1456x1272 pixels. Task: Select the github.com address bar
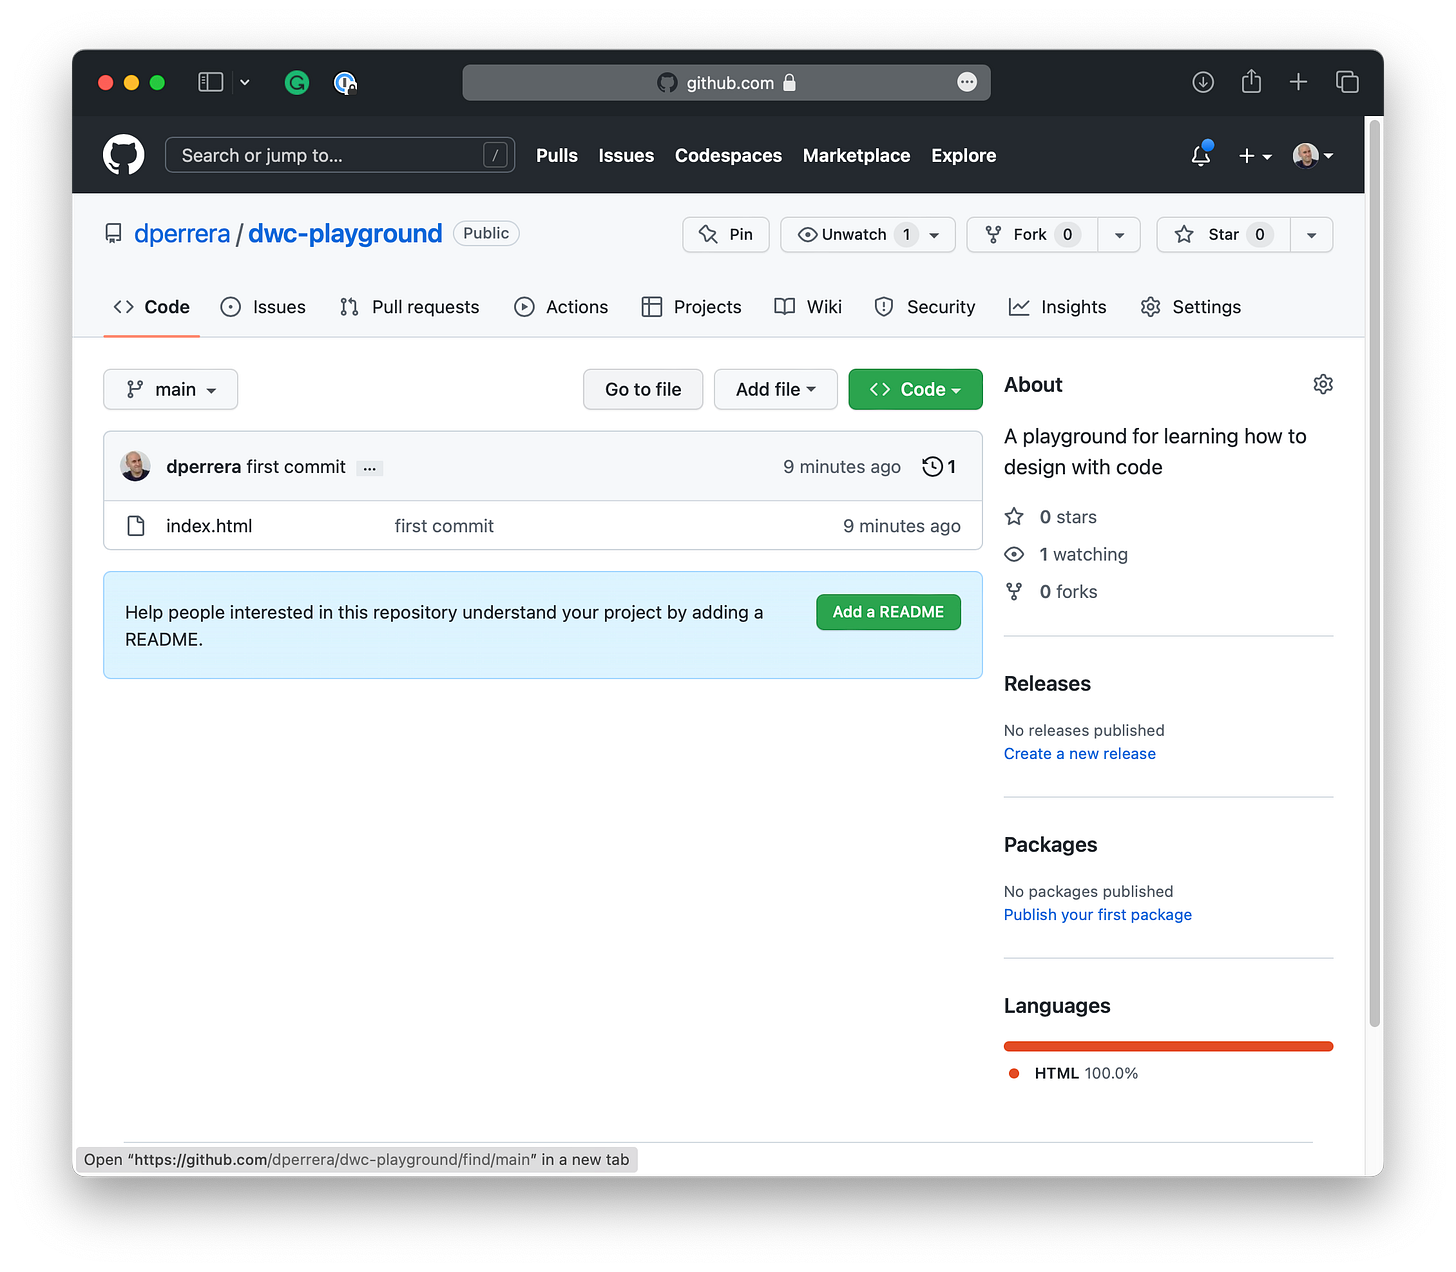(x=727, y=83)
